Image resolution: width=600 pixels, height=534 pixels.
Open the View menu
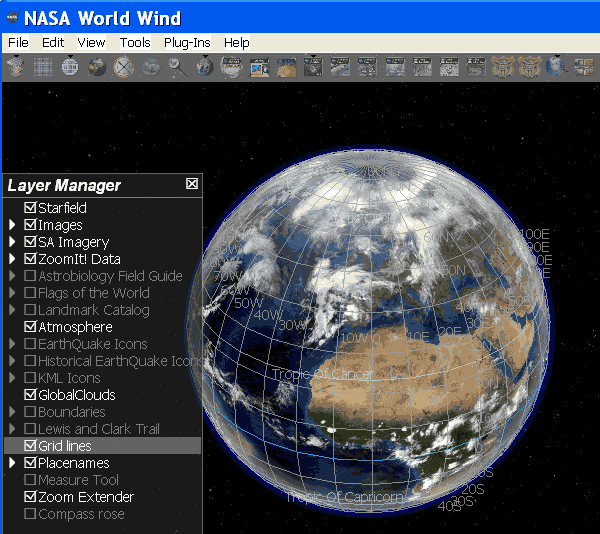point(91,42)
